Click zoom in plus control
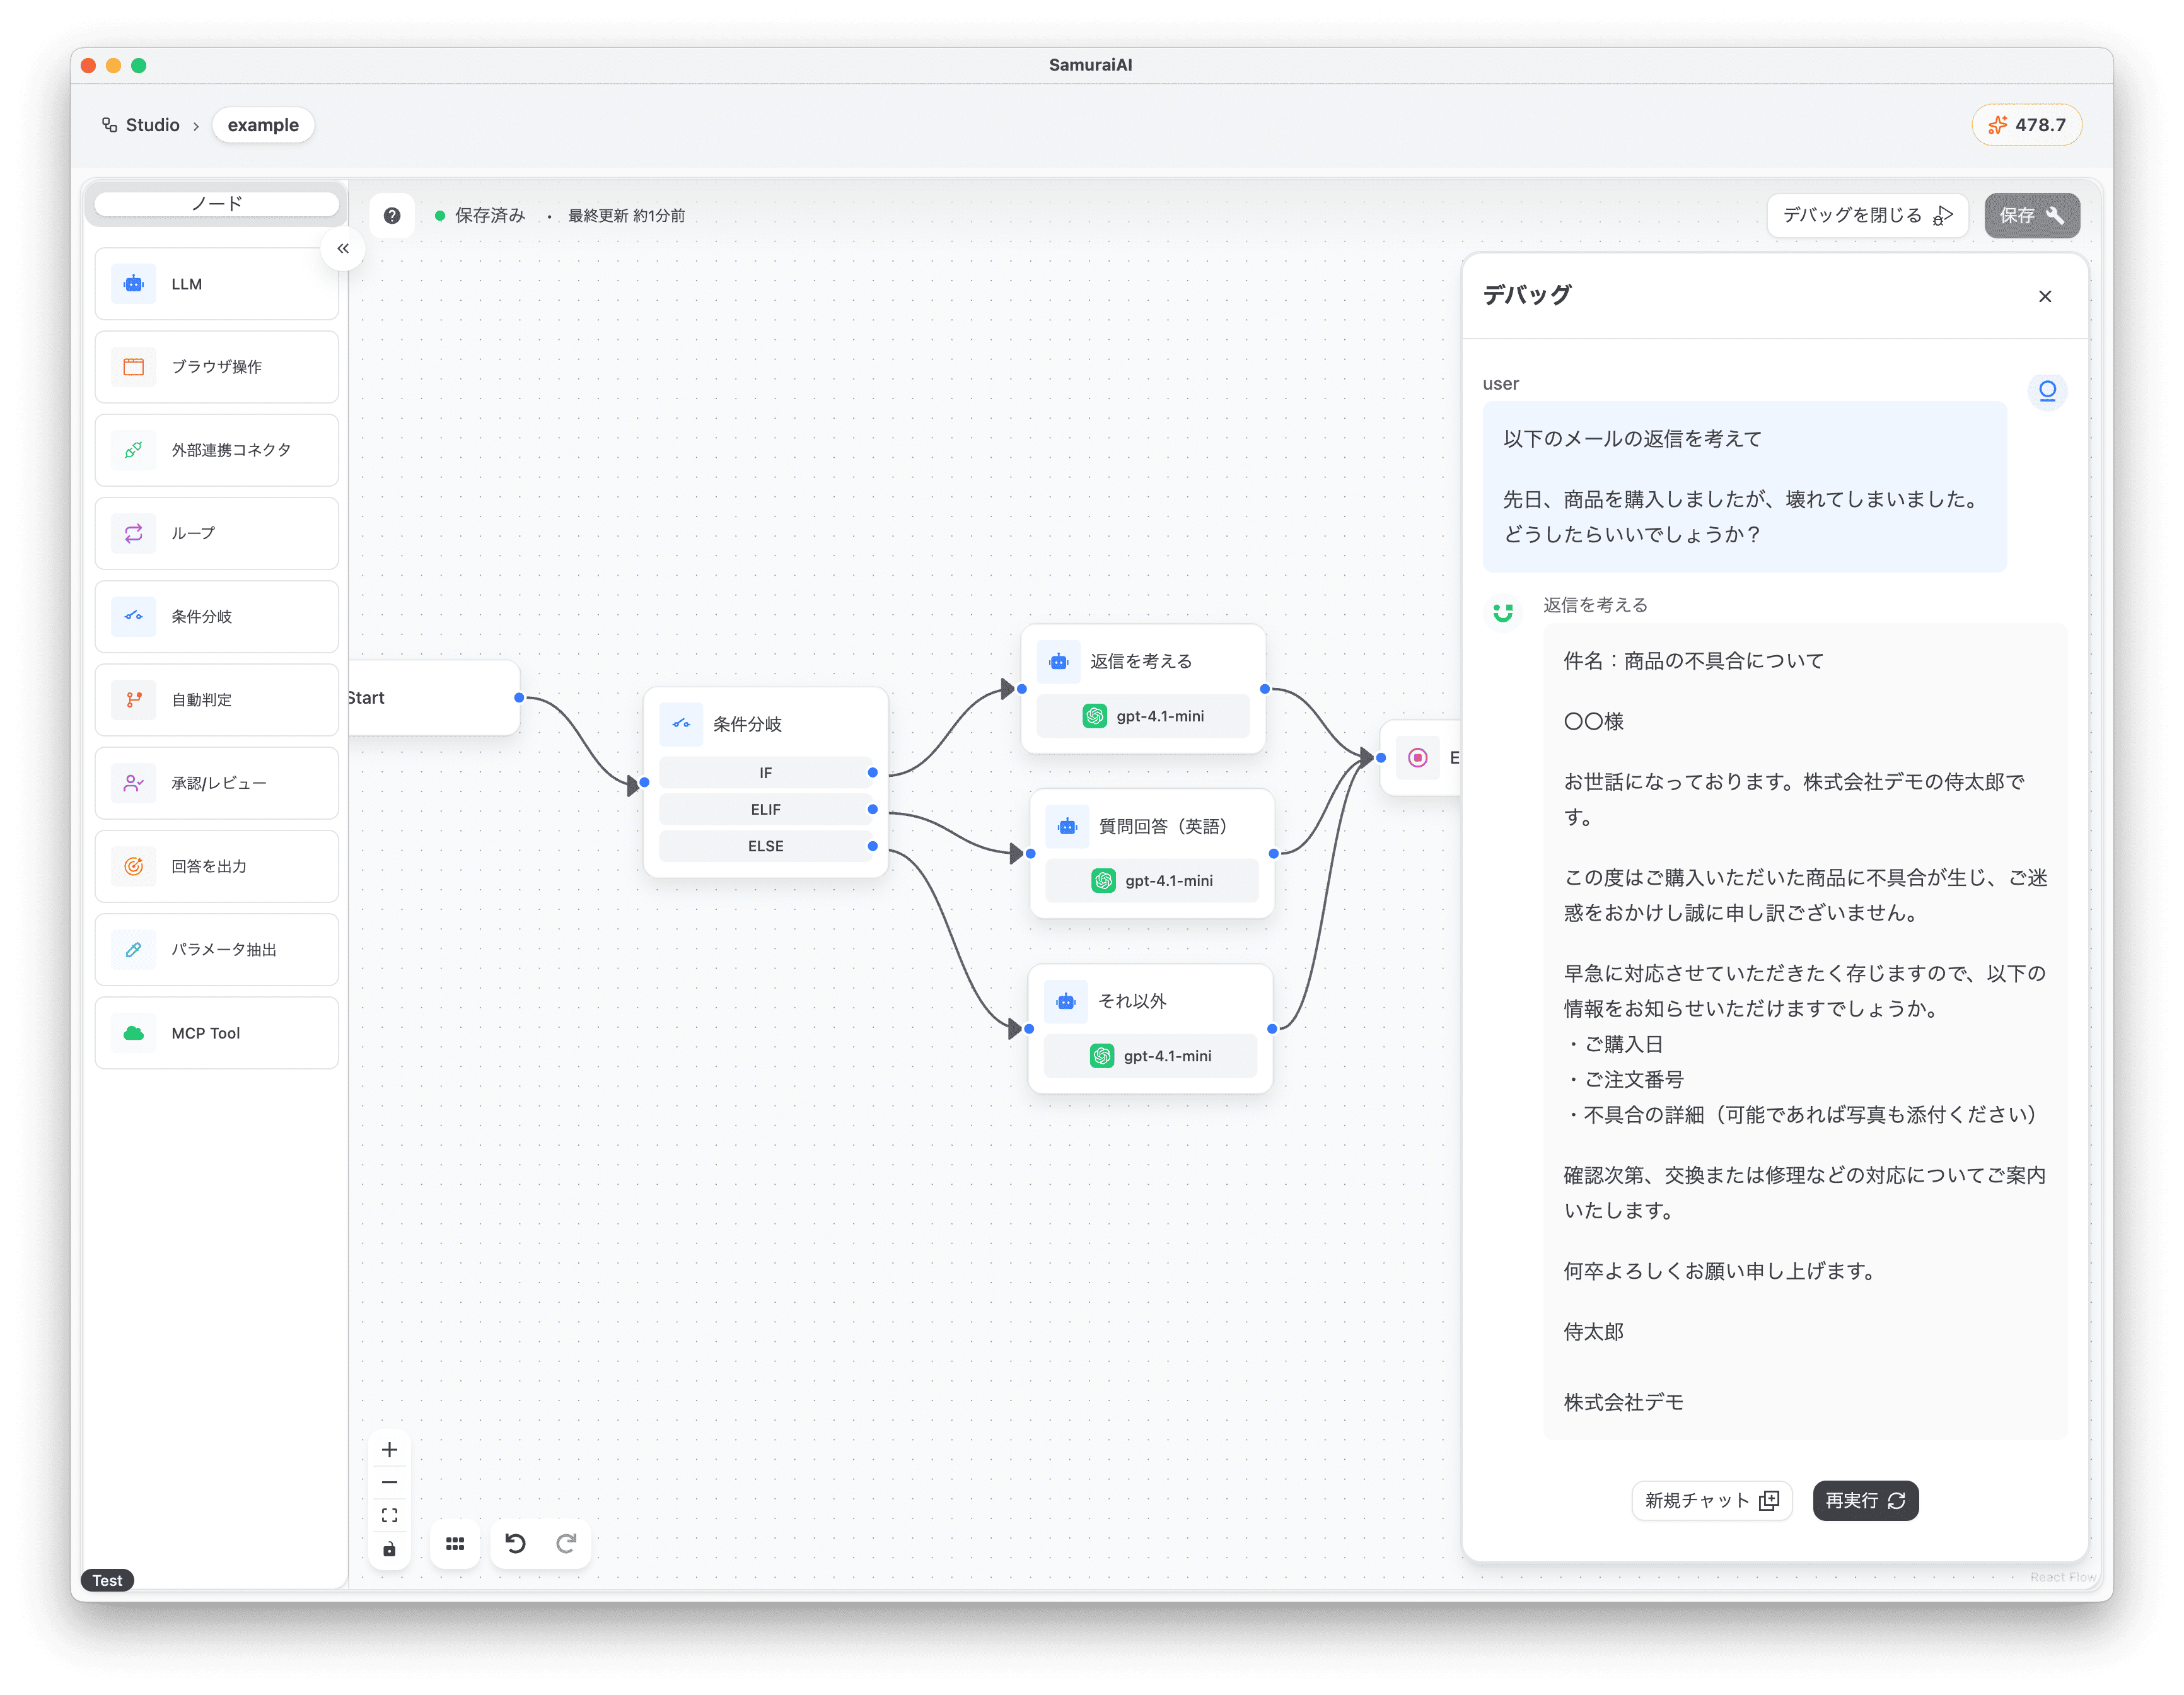The width and height of the screenshot is (2184, 1695). point(390,1450)
